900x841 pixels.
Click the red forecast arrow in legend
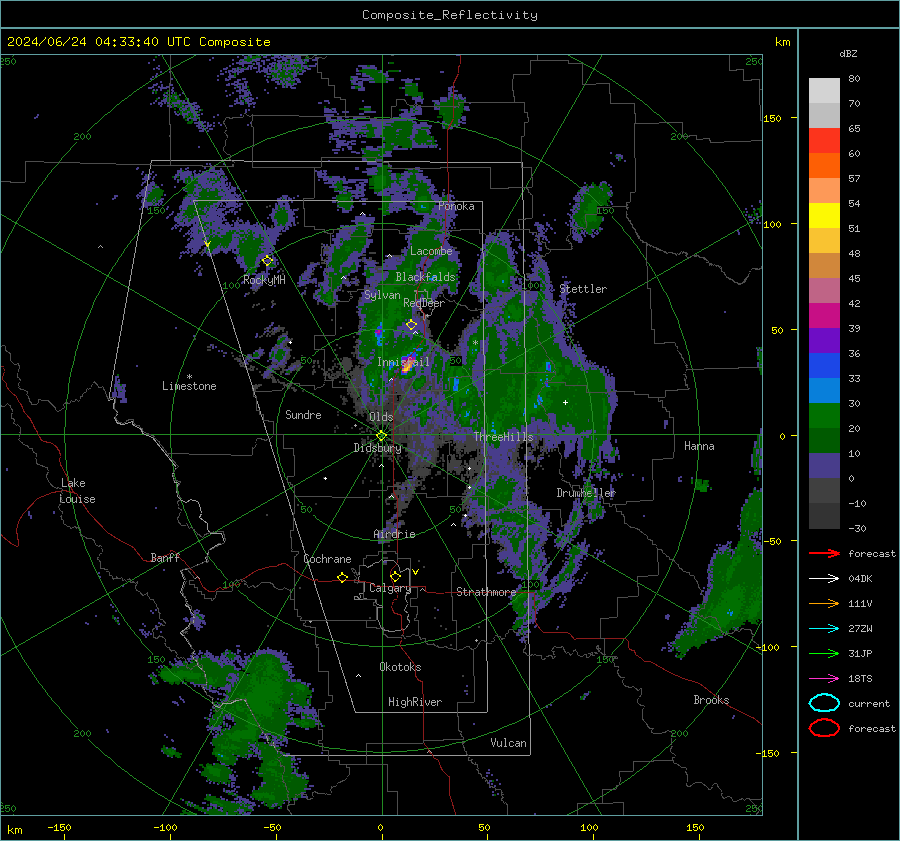click(824, 553)
